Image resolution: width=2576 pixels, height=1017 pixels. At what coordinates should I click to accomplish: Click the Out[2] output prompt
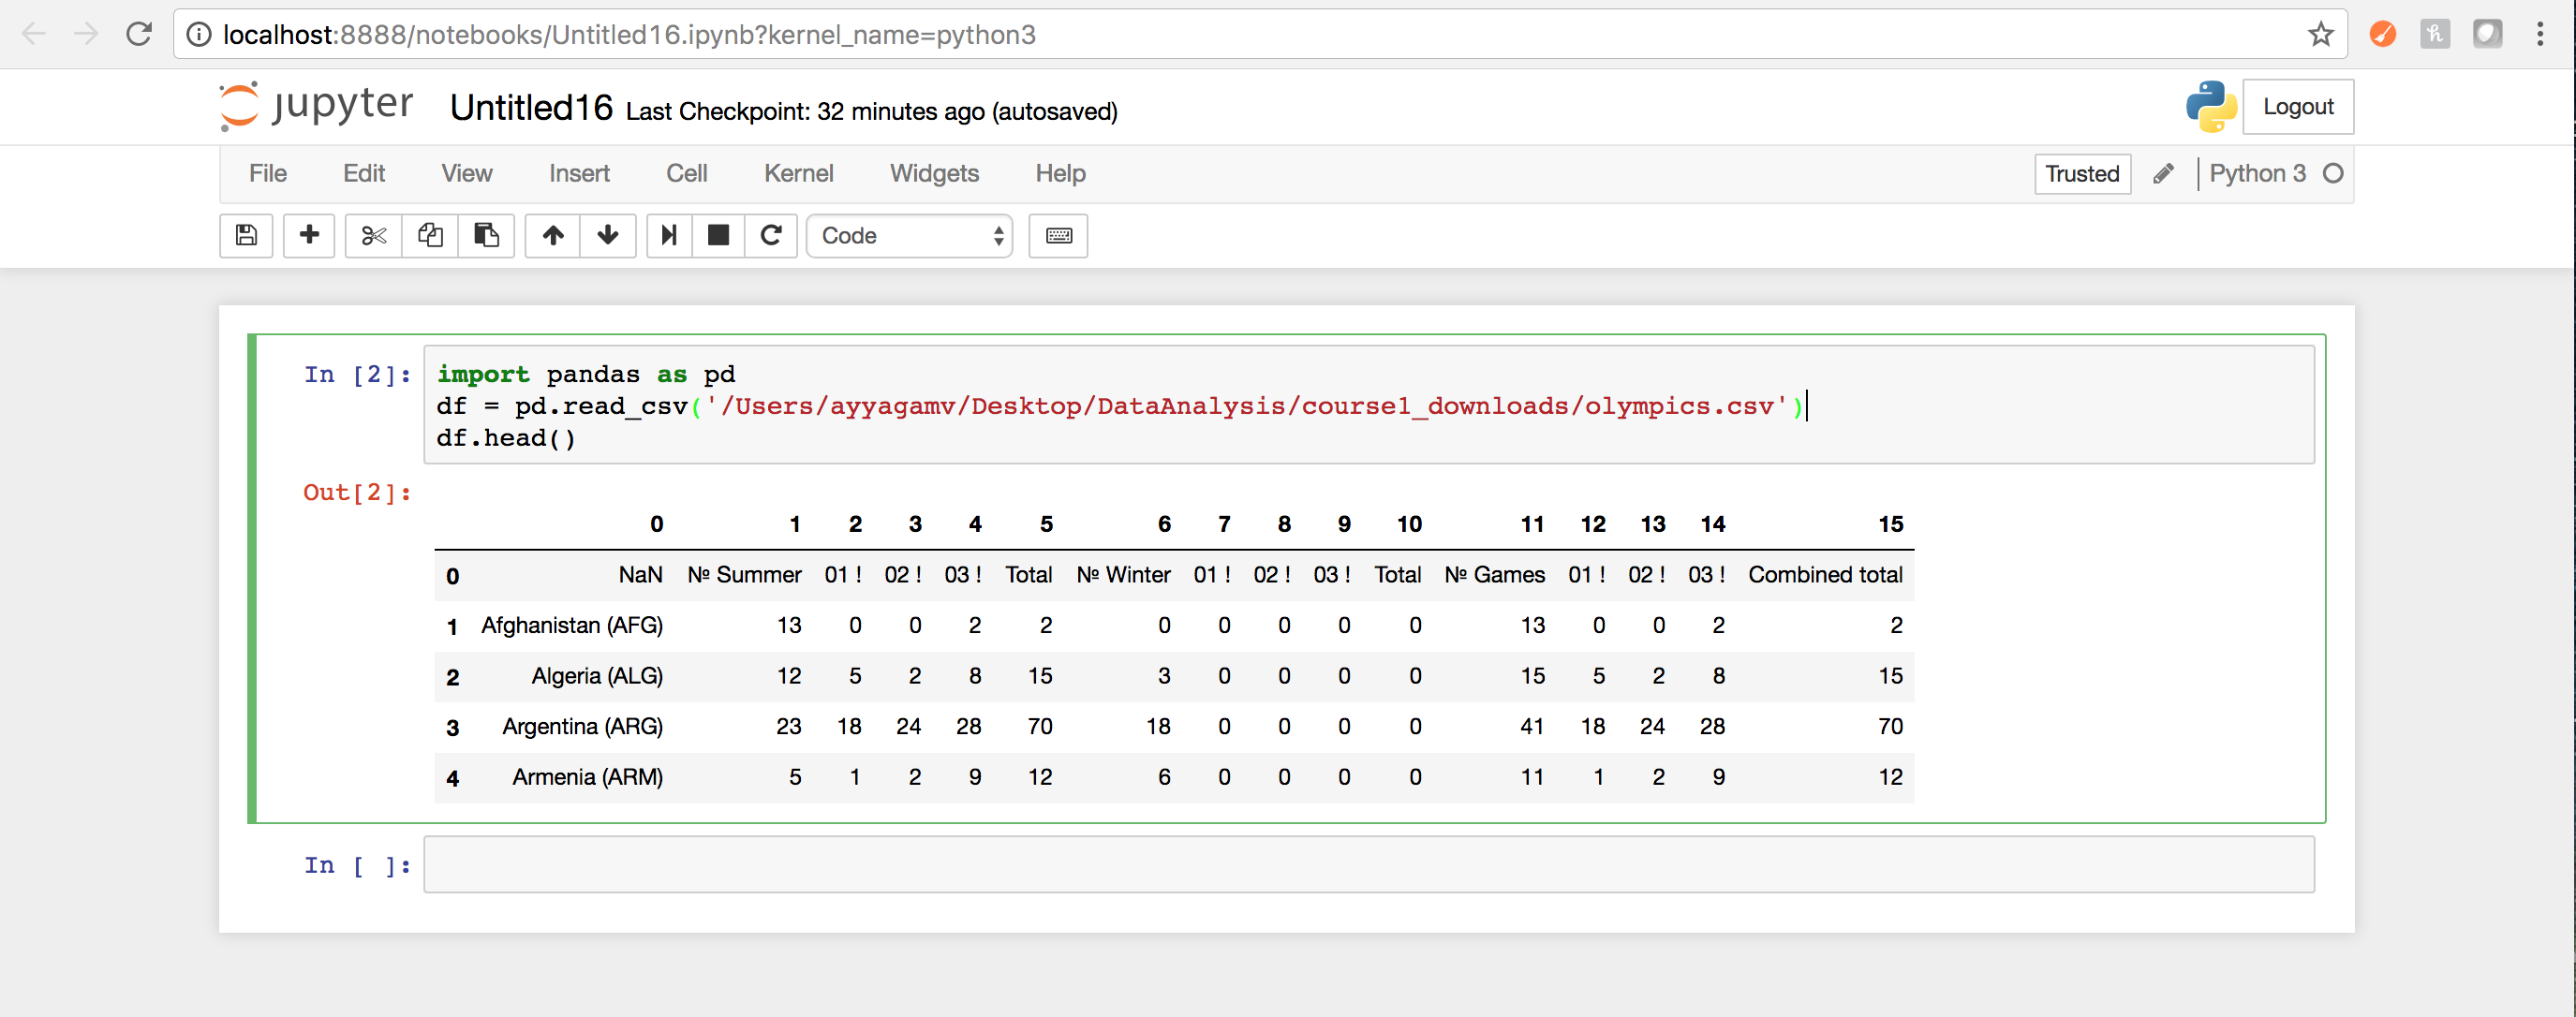coord(357,492)
